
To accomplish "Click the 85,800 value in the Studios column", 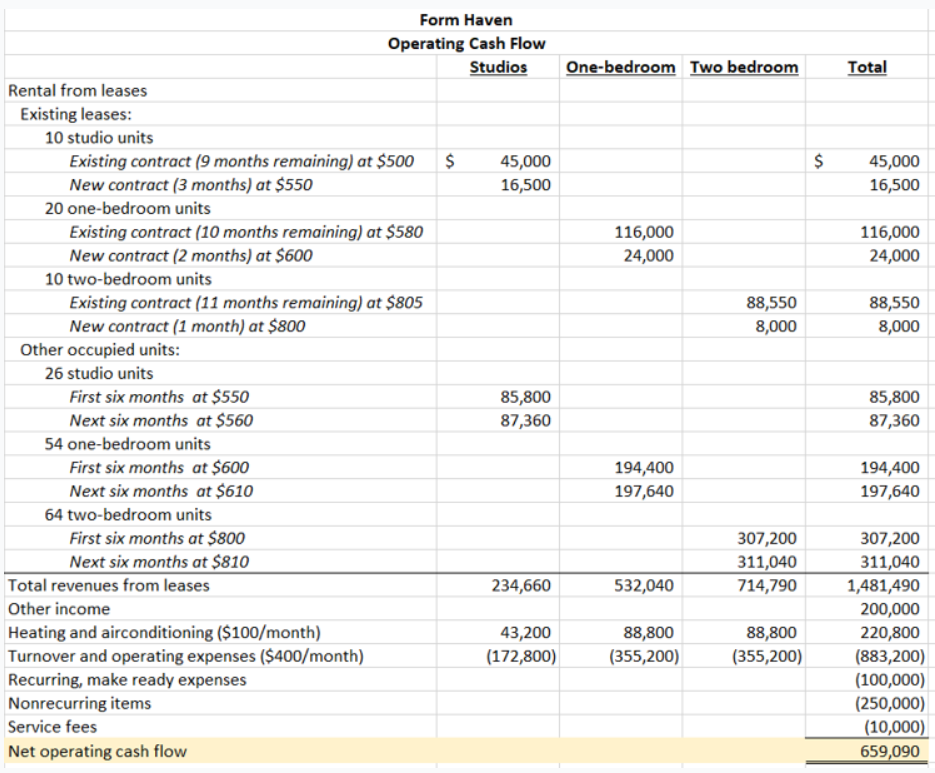I will pyautogui.click(x=525, y=397).
